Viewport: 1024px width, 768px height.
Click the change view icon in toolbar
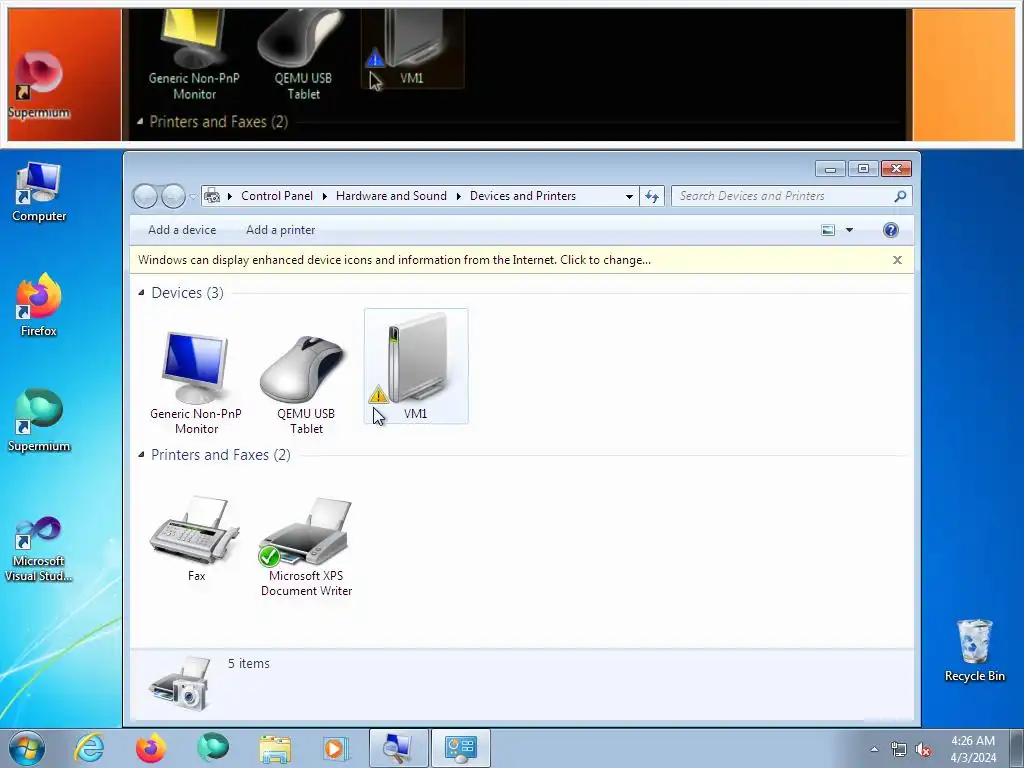828,230
